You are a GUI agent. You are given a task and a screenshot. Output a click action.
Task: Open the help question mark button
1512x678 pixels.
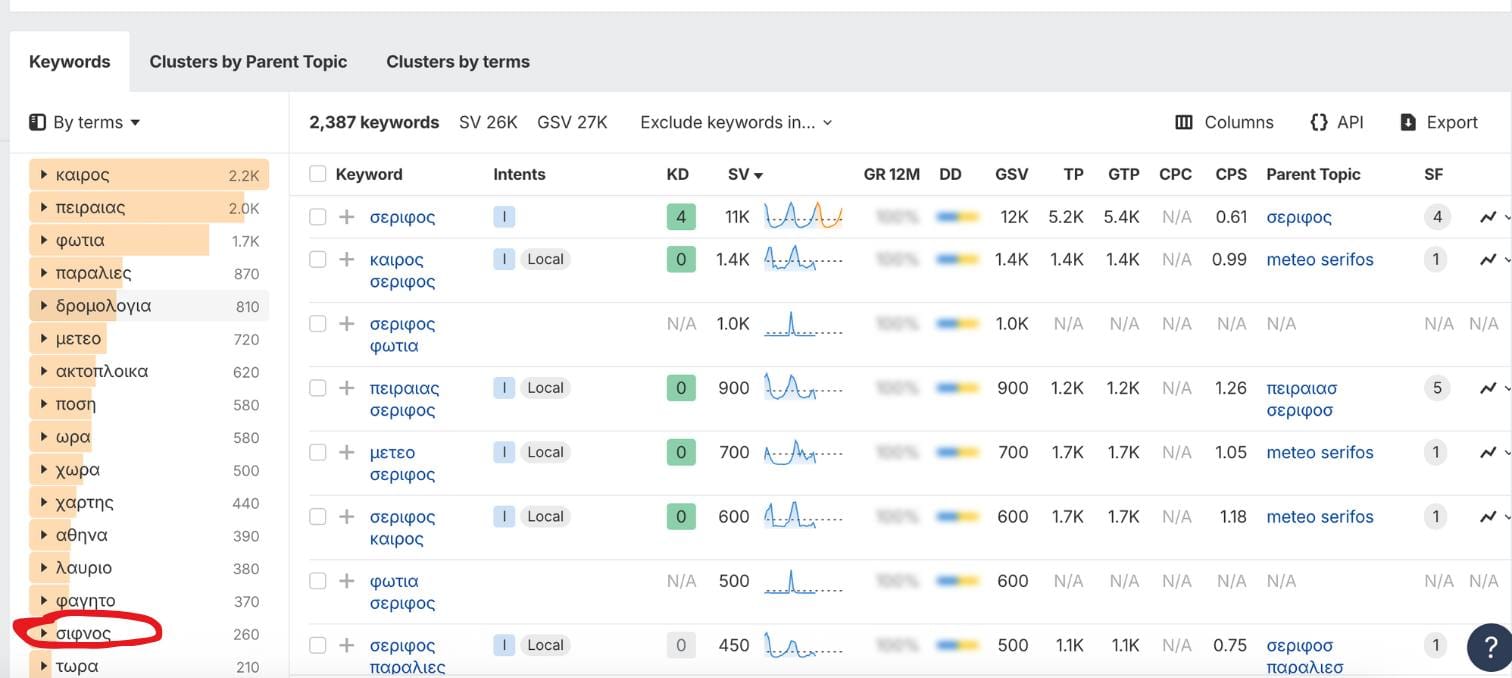tap(1488, 646)
